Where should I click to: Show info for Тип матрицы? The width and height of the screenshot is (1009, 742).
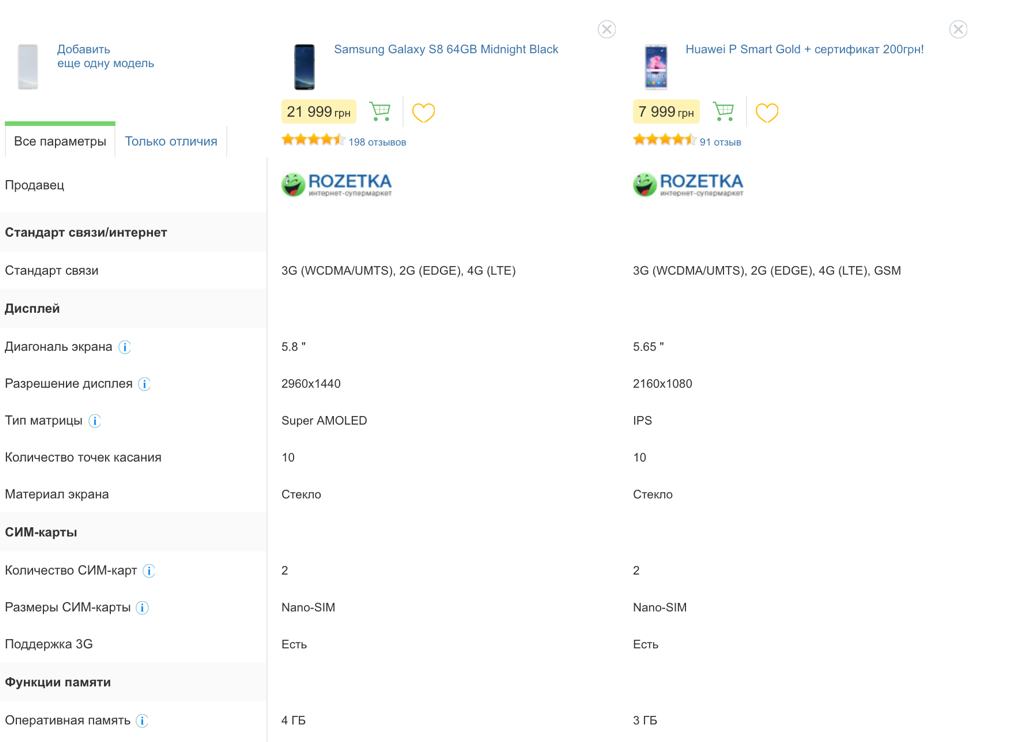pos(95,421)
